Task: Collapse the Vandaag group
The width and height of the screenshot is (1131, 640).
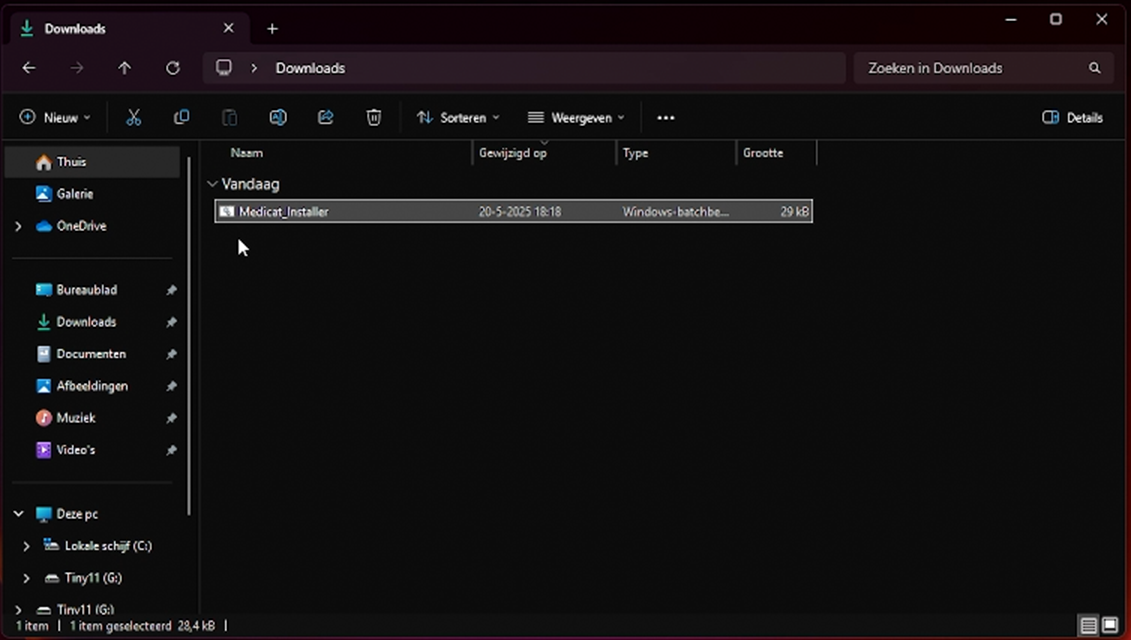Action: tap(212, 184)
